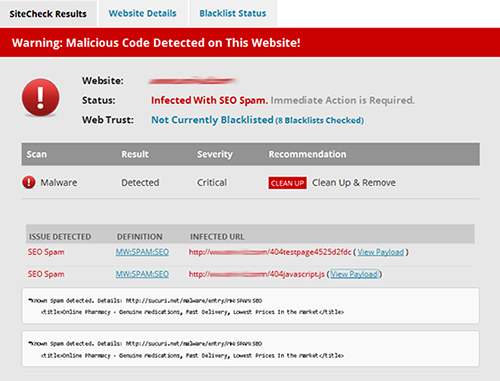500x381 pixels.
Task: Click the large red exclamation warning icon
Action: click(x=41, y=98)
